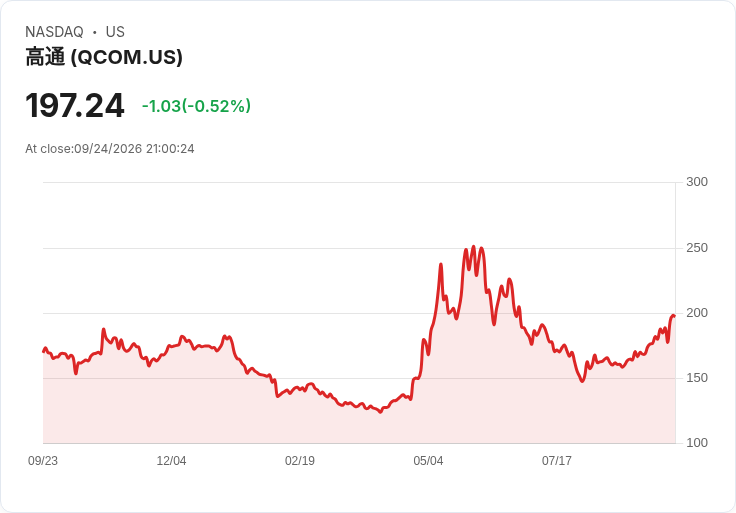Click the 200 price axis label
The width and height of the screenshot is (736, 513).
coord(697,313)
